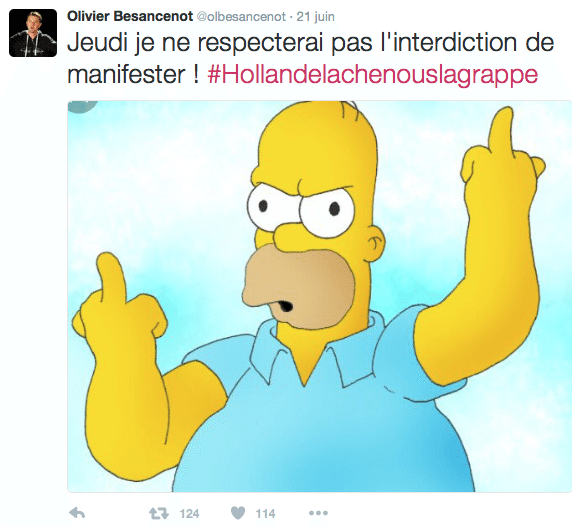Open the tweet permalink dated 21 juin
Viewport: 572px width, 526px height.
coord(315,17)
